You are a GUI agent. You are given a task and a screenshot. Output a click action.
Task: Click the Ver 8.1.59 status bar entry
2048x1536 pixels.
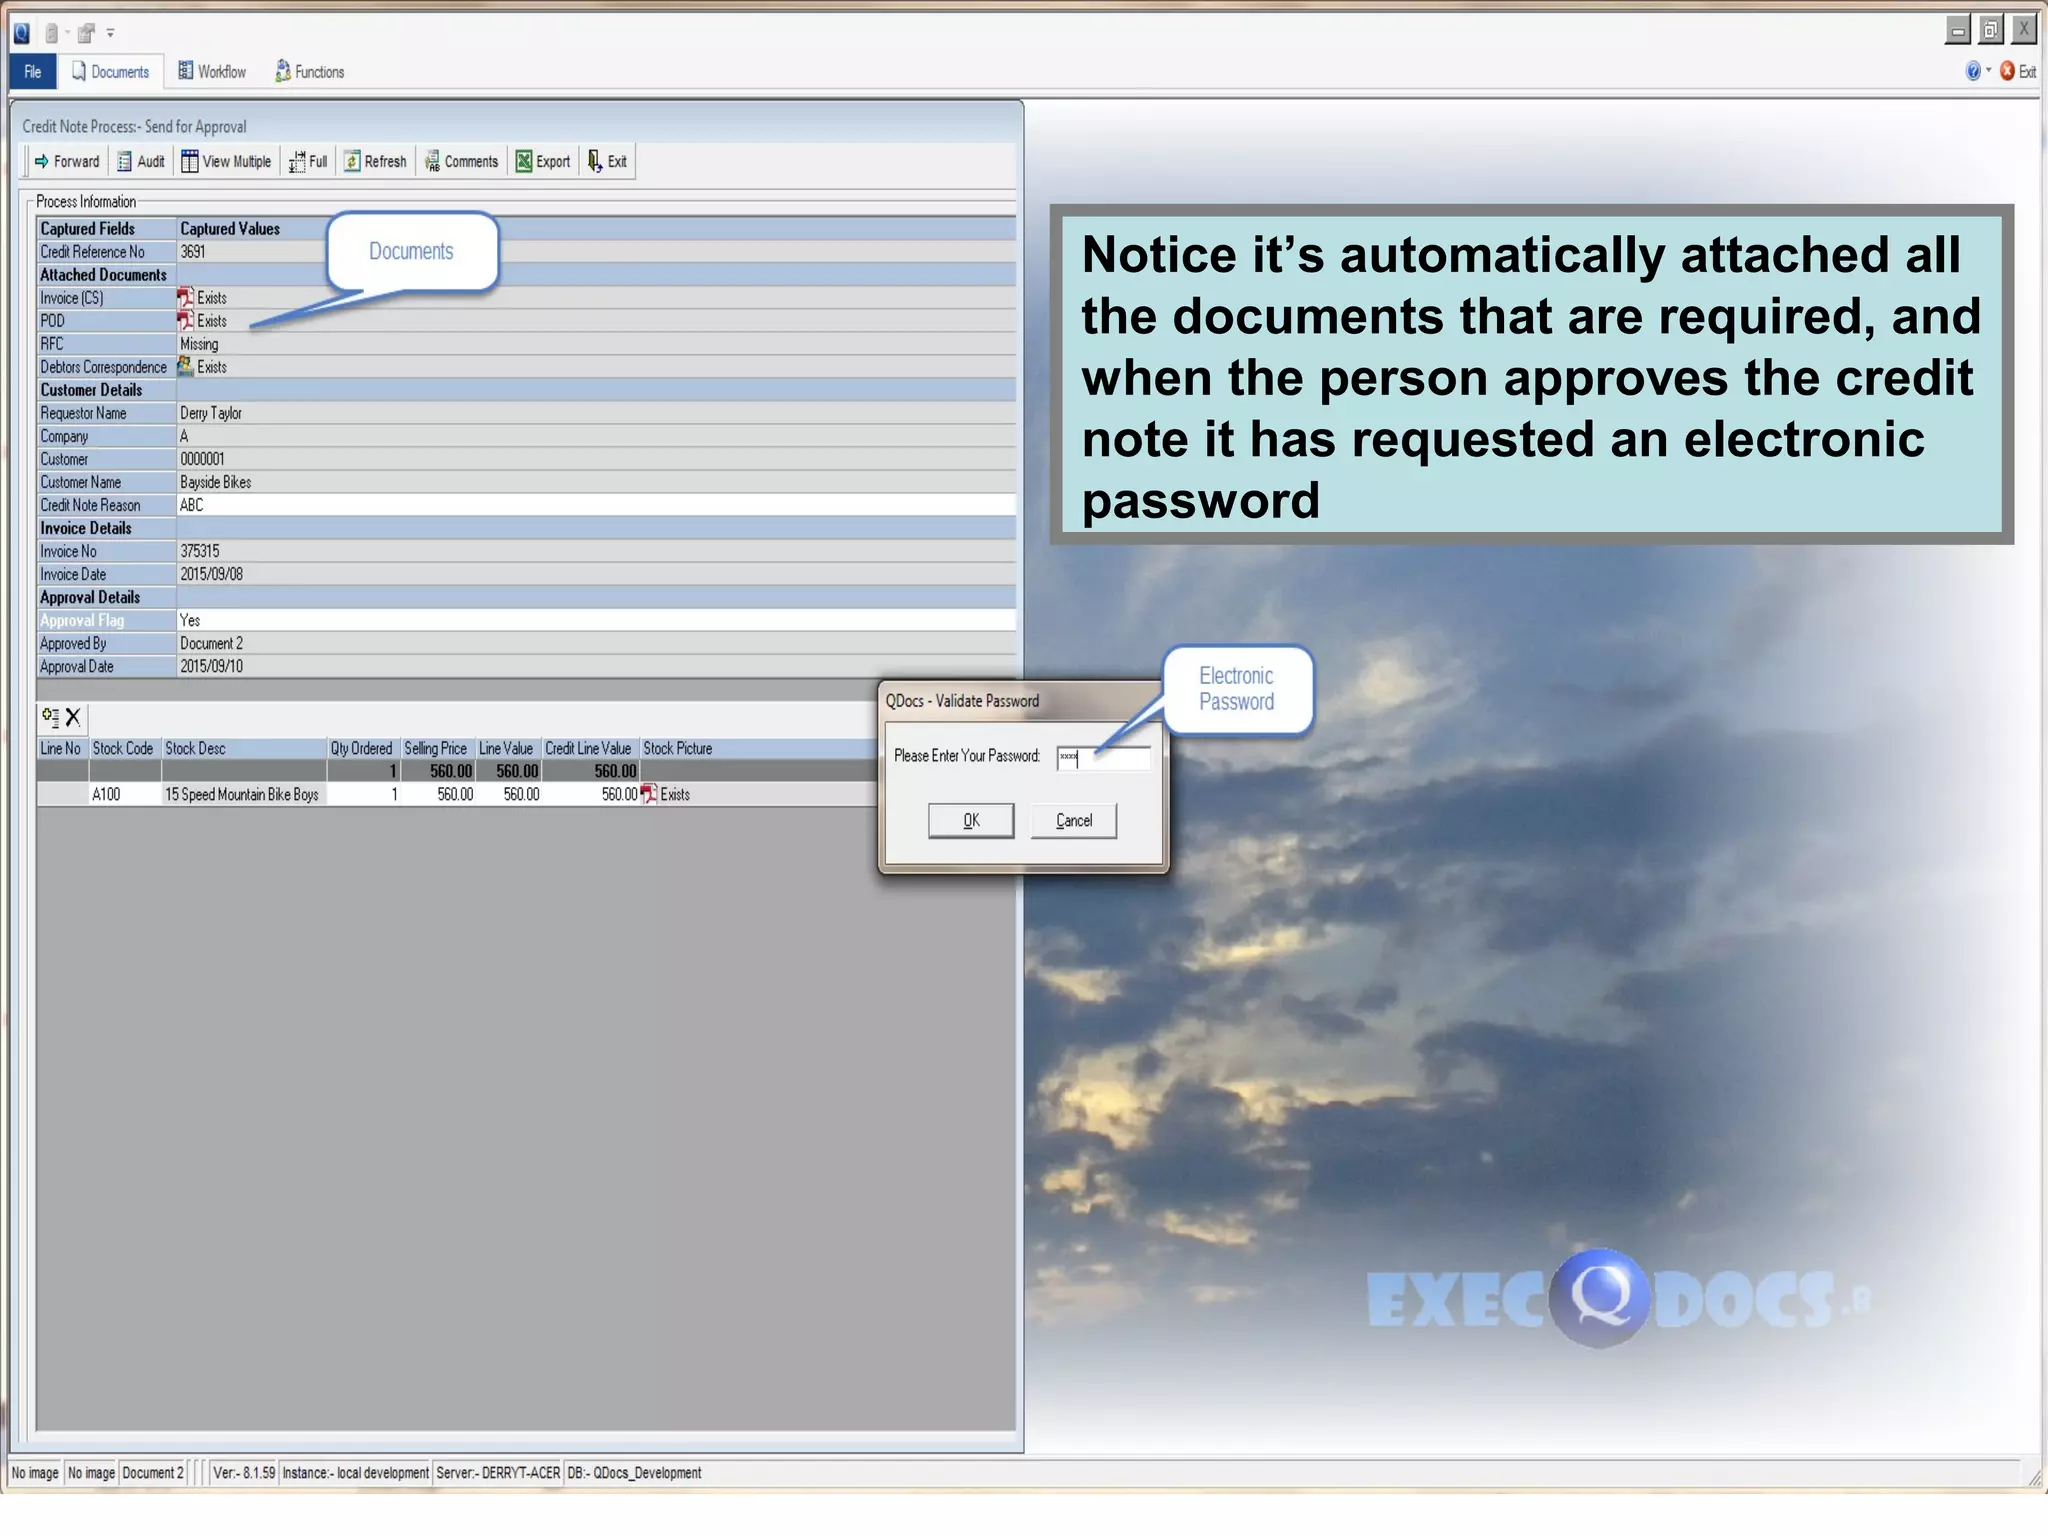(x=244, y=1473)
